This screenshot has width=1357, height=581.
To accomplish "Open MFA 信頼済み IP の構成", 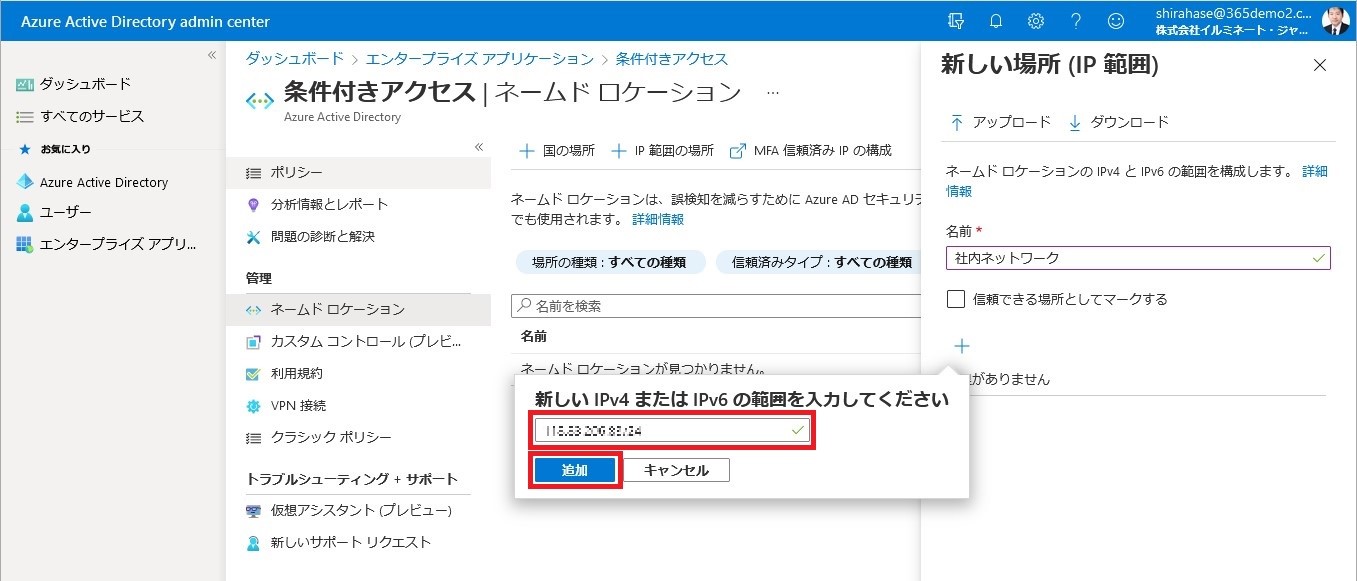I will click(x=811, y=151).
